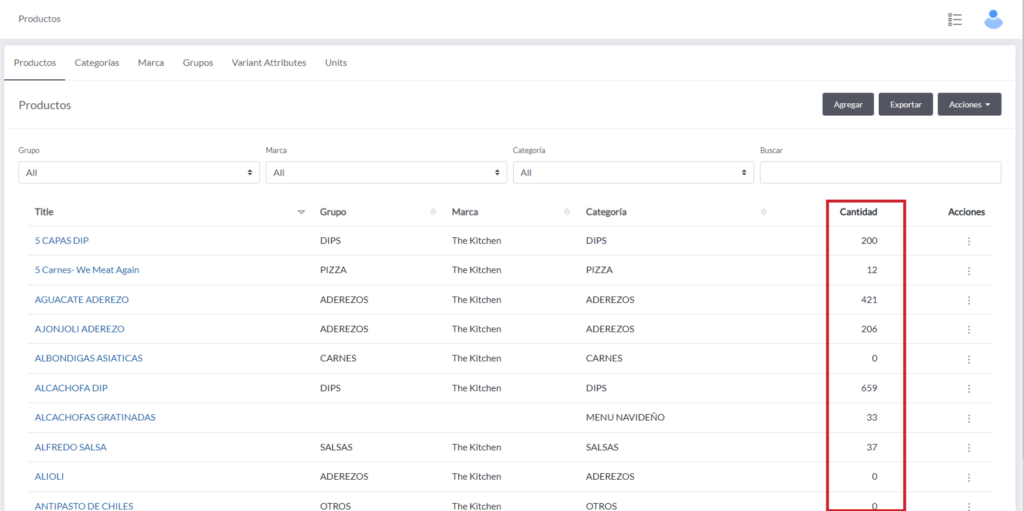Open actions menu for ALFREDO SALSA row

click(x=968, y=447)
